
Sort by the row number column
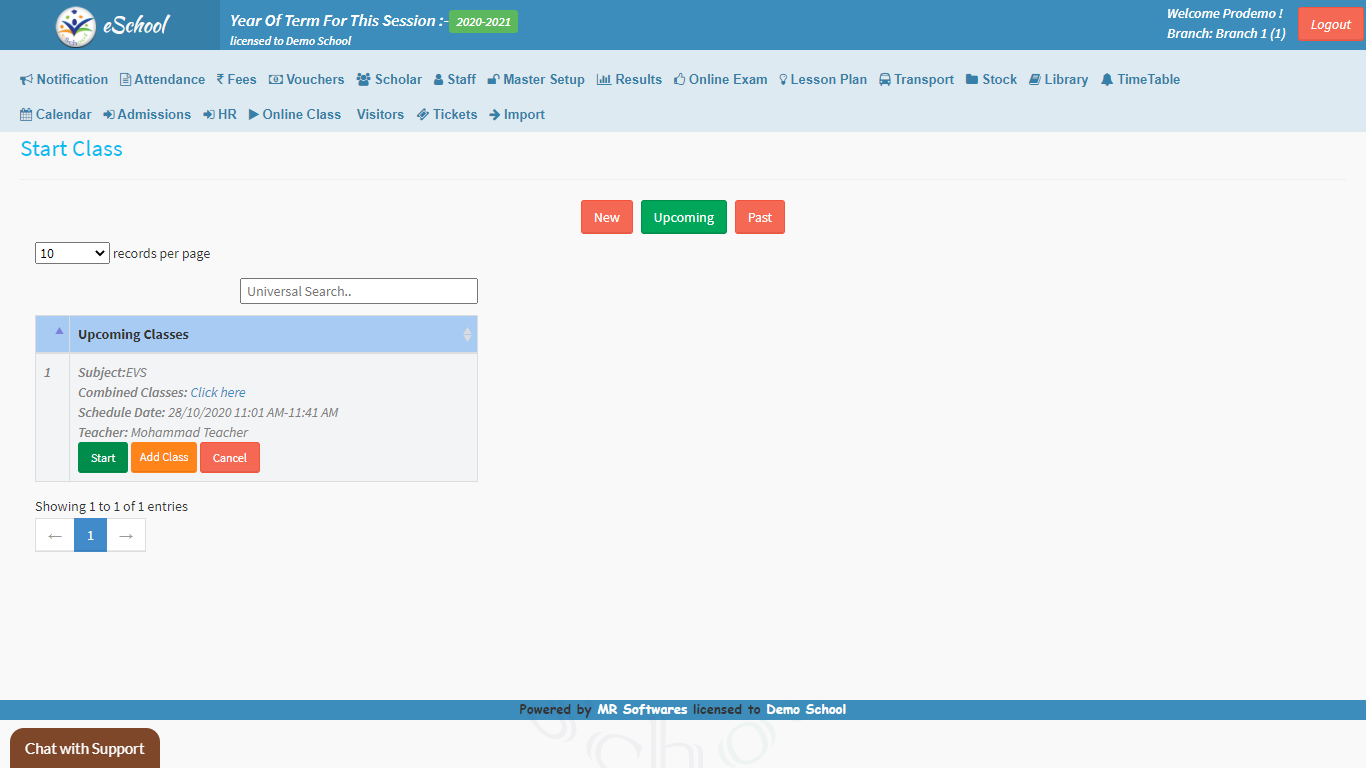point(53,335)
